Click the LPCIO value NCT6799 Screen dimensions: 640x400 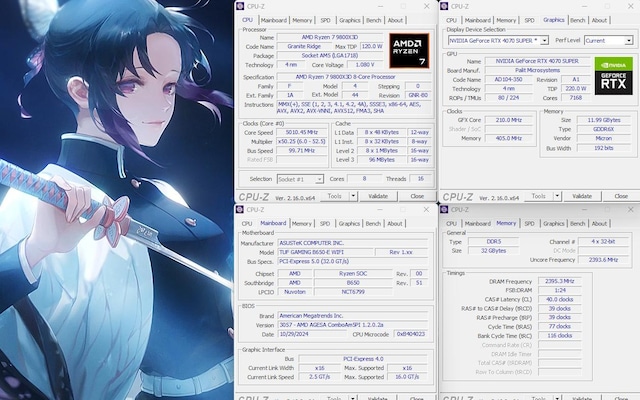[353, 292]
